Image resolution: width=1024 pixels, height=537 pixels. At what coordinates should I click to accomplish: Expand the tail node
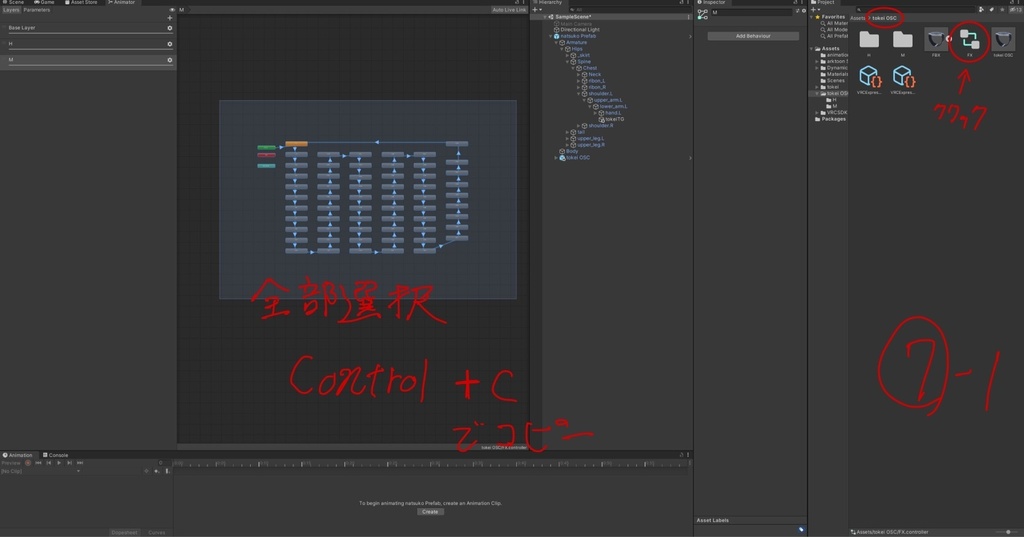click(x=568, y=132)
